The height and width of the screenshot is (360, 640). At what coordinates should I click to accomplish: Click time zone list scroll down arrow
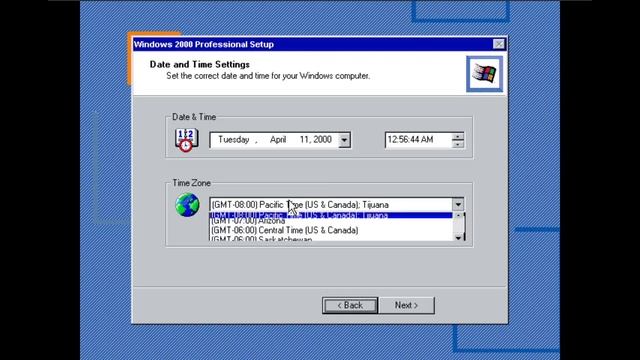pos(458,237)
